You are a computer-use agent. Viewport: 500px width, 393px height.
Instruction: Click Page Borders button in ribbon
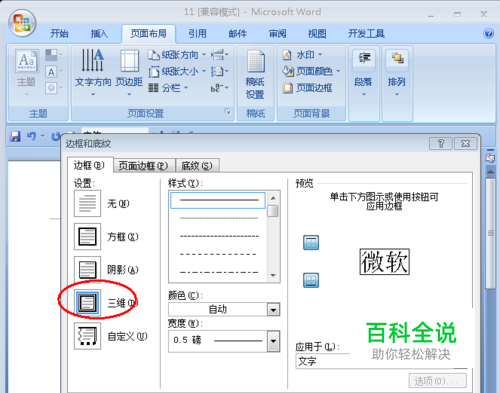[x=307, y=88]
